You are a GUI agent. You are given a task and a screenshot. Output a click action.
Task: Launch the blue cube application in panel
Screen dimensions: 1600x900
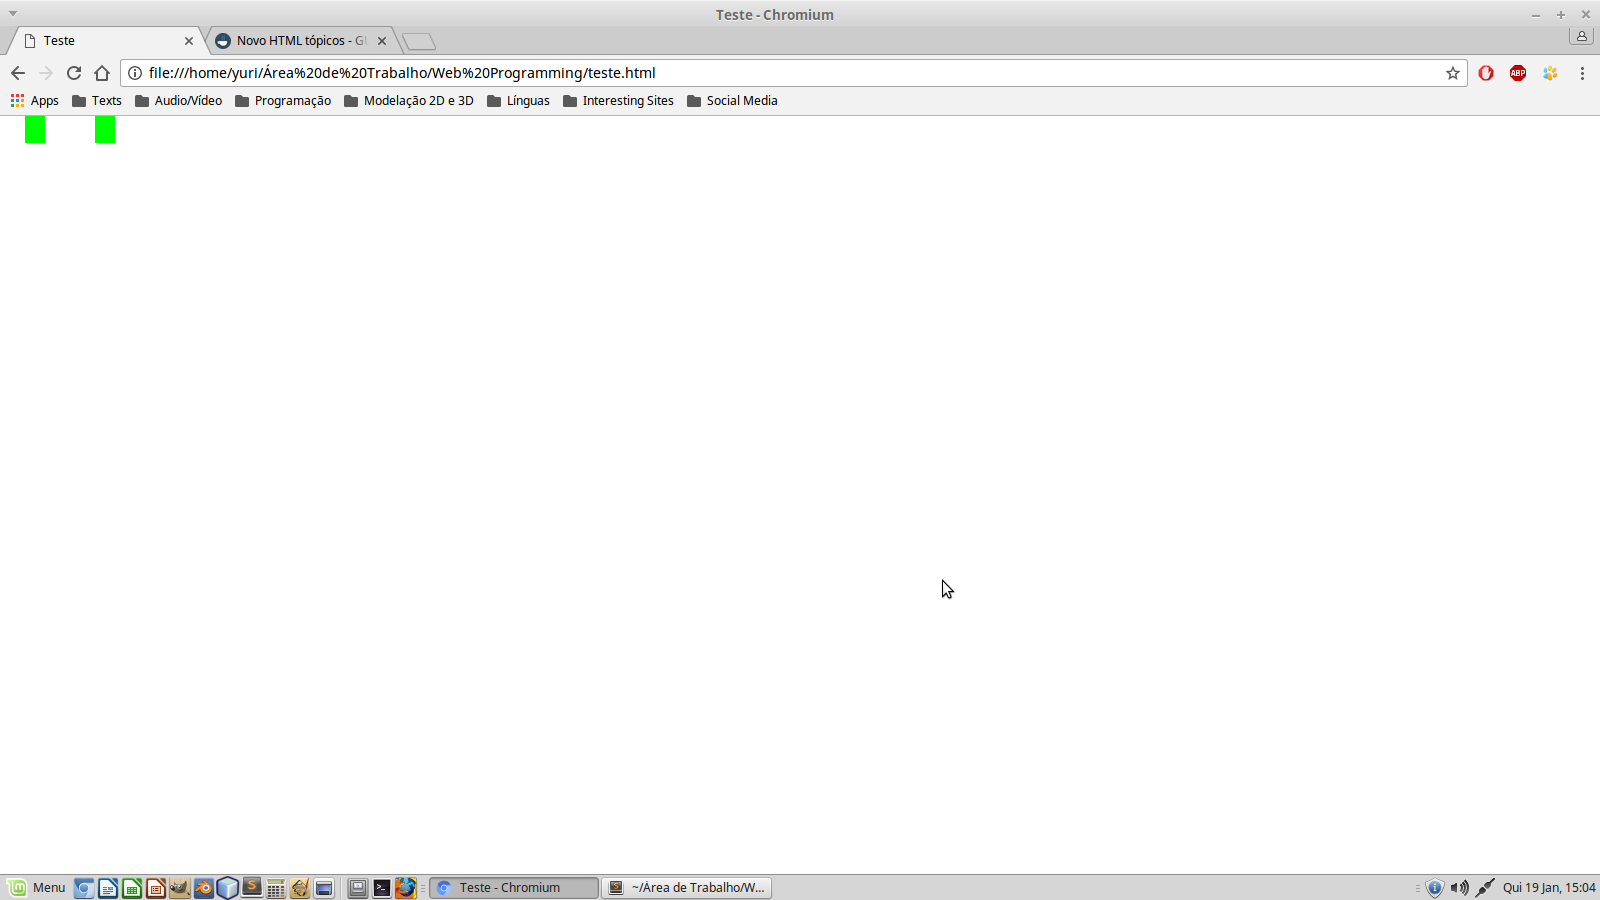pyautogui.click(x=228, y=888)
